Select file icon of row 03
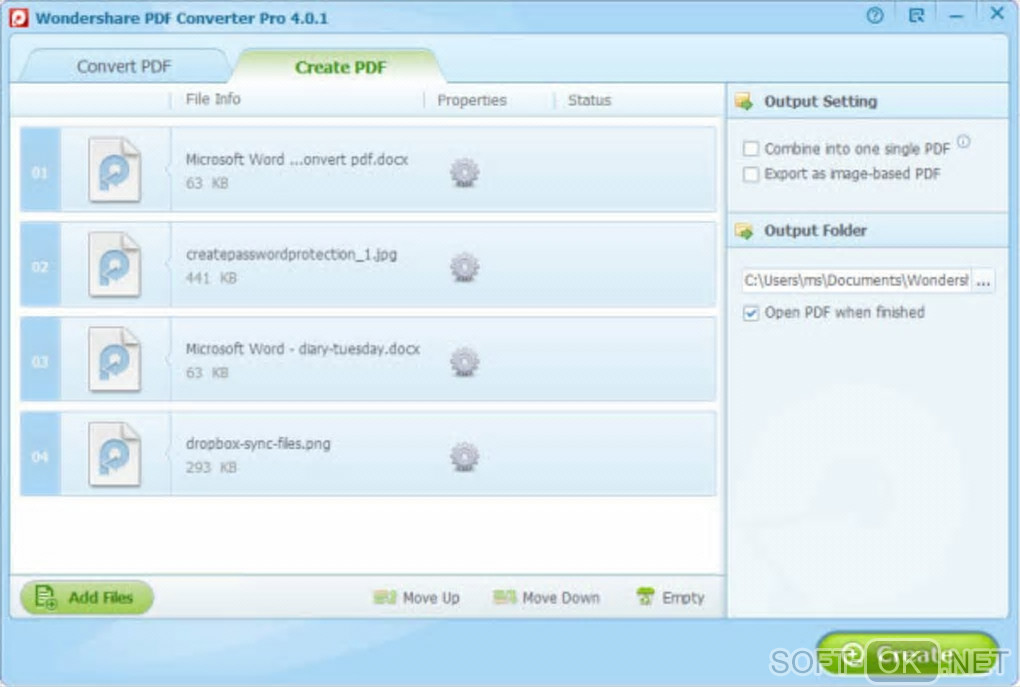 (x=114, y=359)
